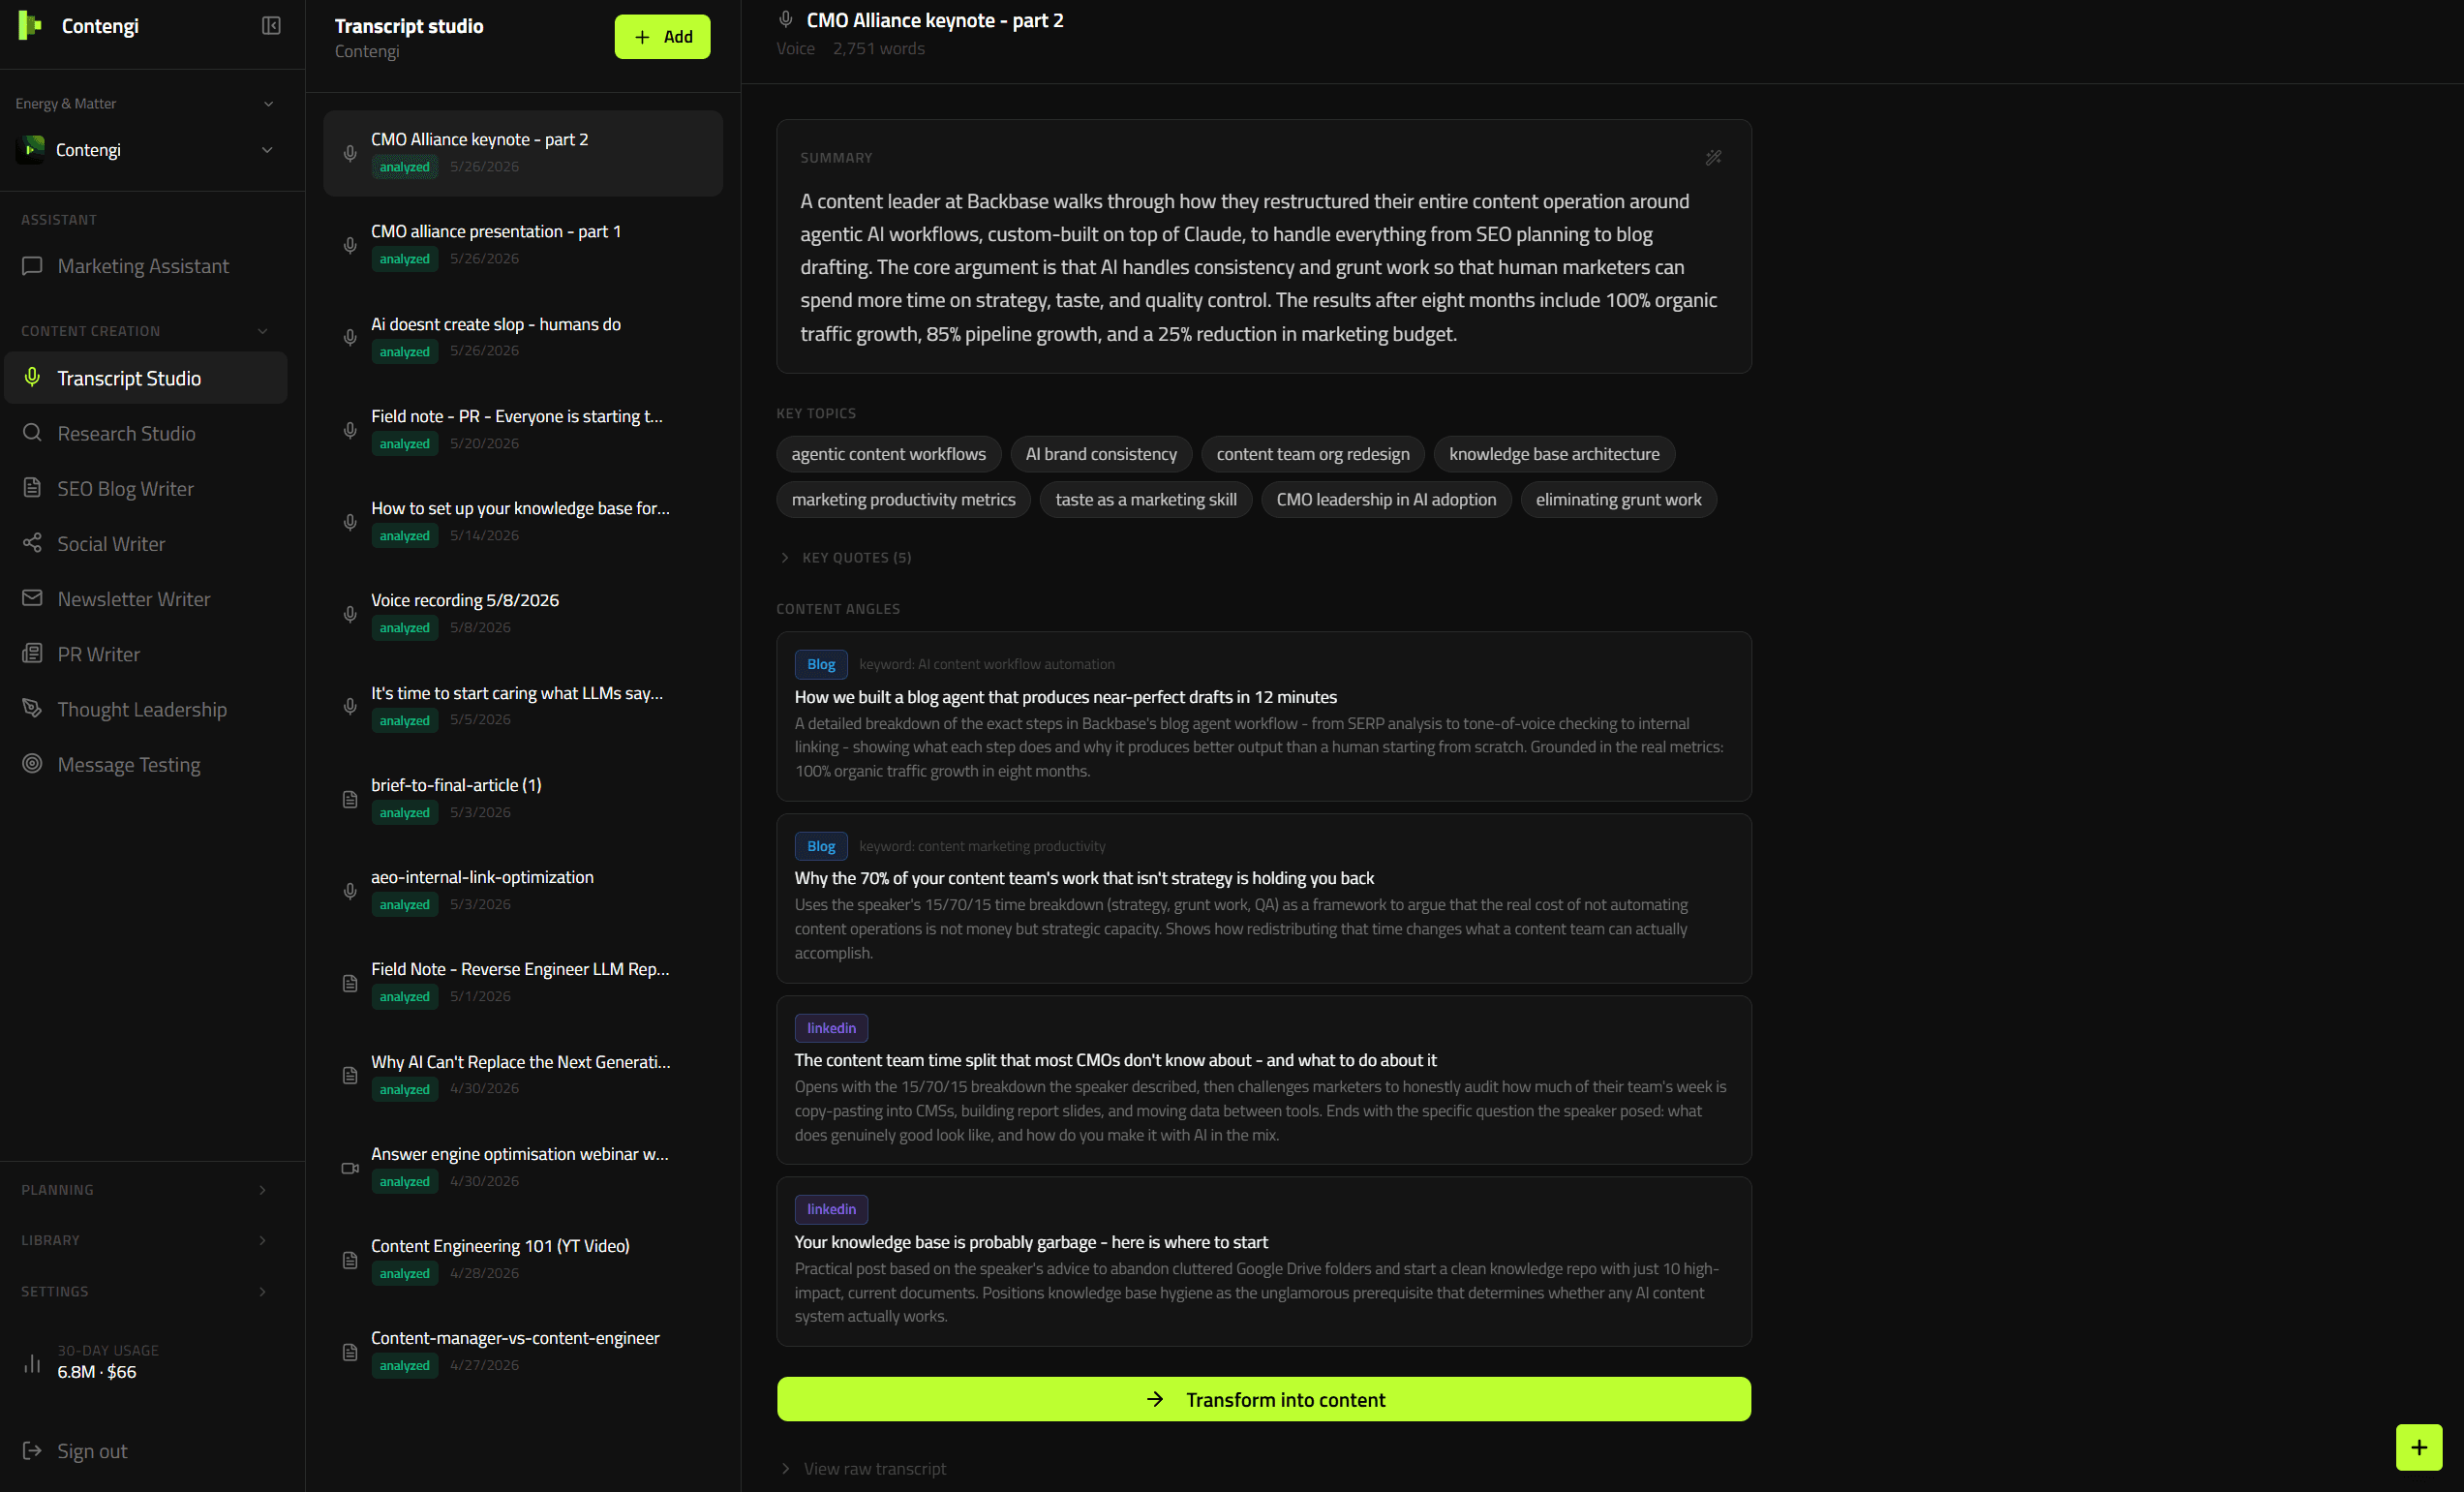Click the Newsletter Writer envelope icon
The image size is (2464, 1492).
tap(32, 598)
